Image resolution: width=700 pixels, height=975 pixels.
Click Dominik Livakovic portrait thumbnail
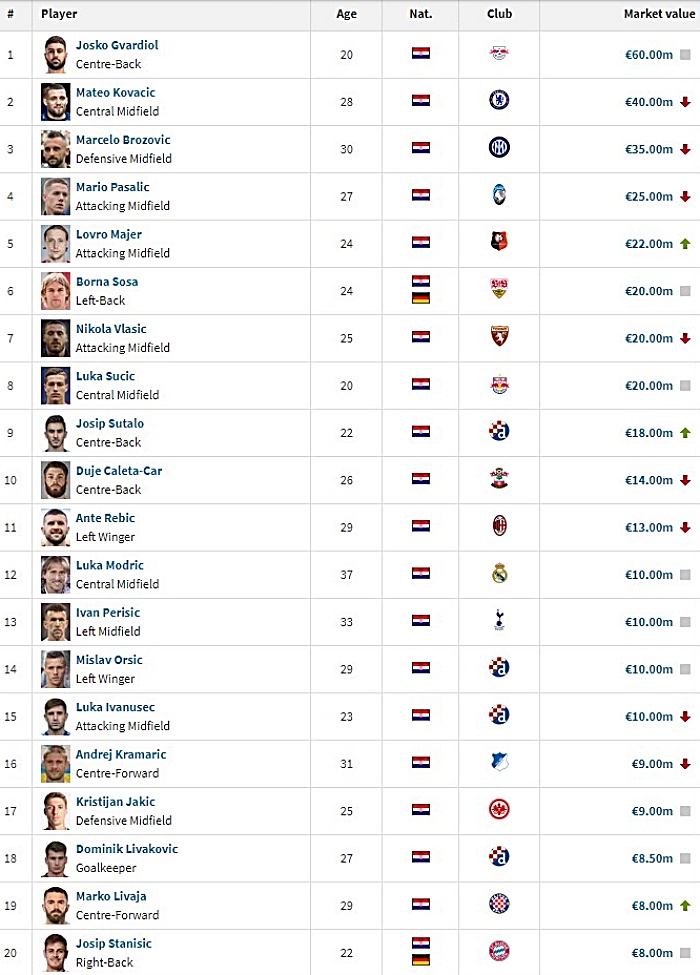point(55,858)
